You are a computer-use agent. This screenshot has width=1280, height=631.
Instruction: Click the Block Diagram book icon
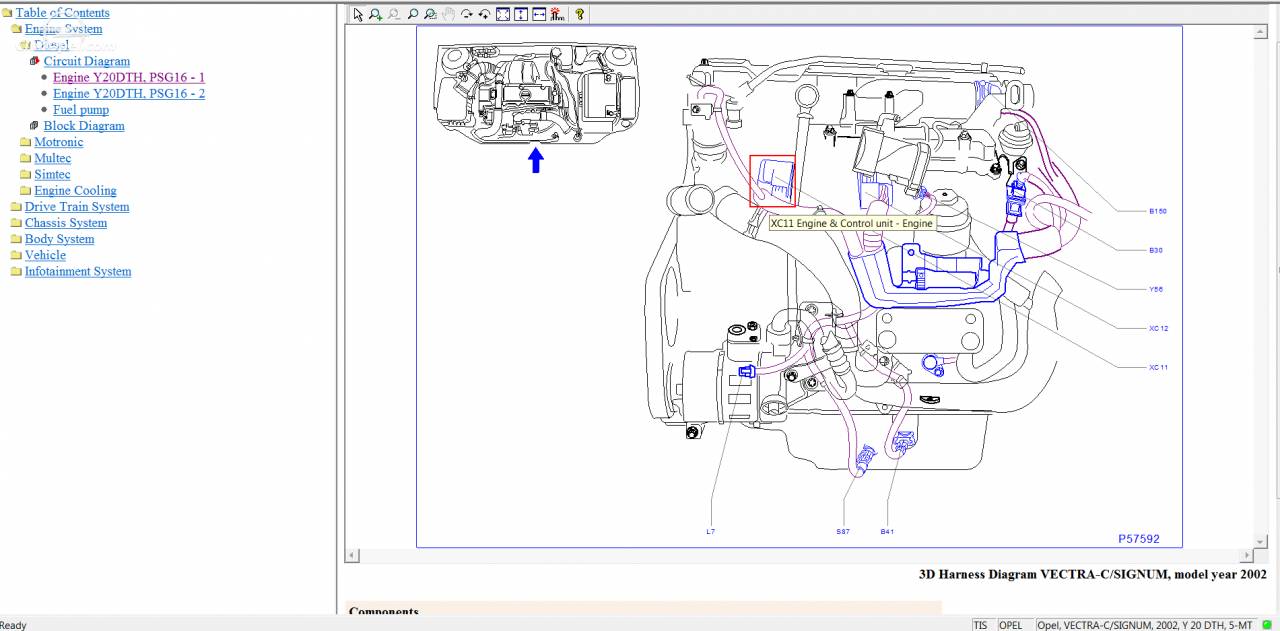click(x=35, y=126)
